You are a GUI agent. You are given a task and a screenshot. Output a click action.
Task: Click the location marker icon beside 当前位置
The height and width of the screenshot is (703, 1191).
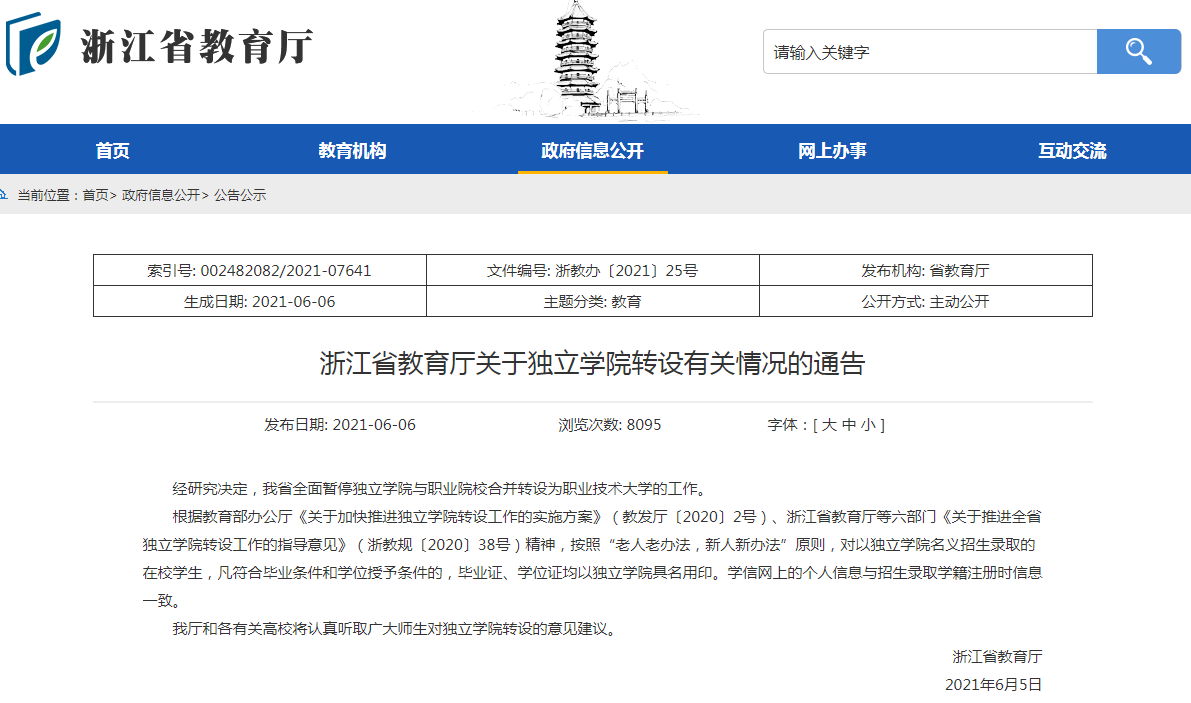coord(5,195)
